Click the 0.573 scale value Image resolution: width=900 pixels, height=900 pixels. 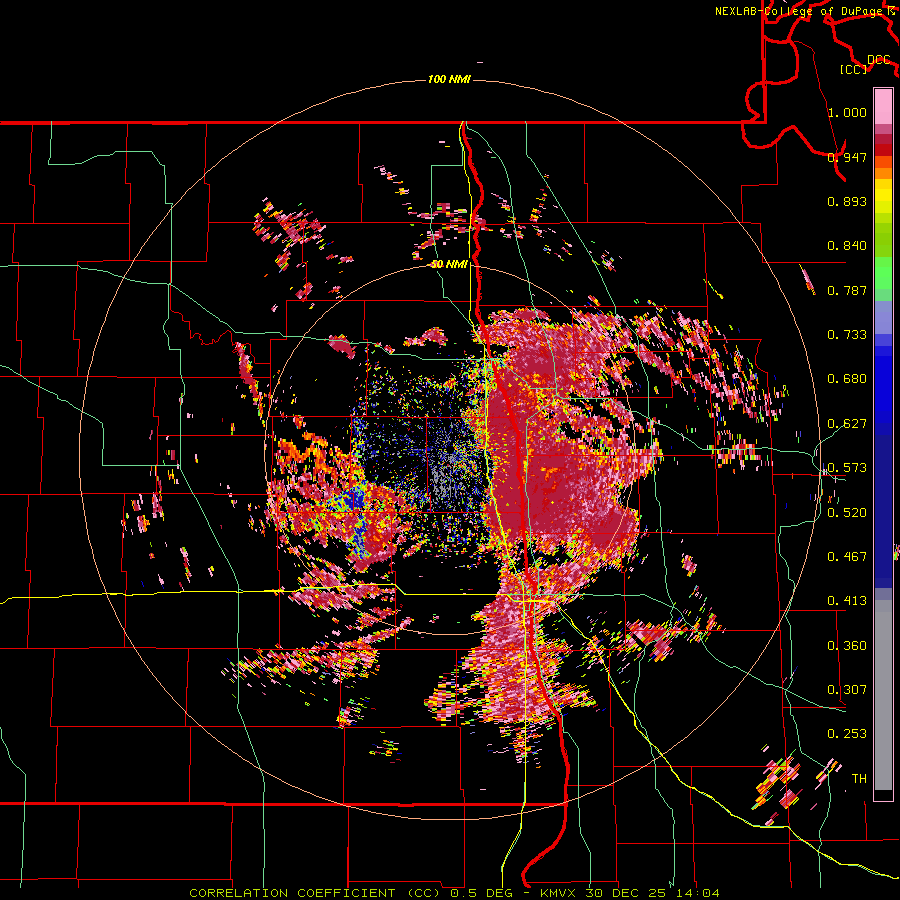(847, 467)
